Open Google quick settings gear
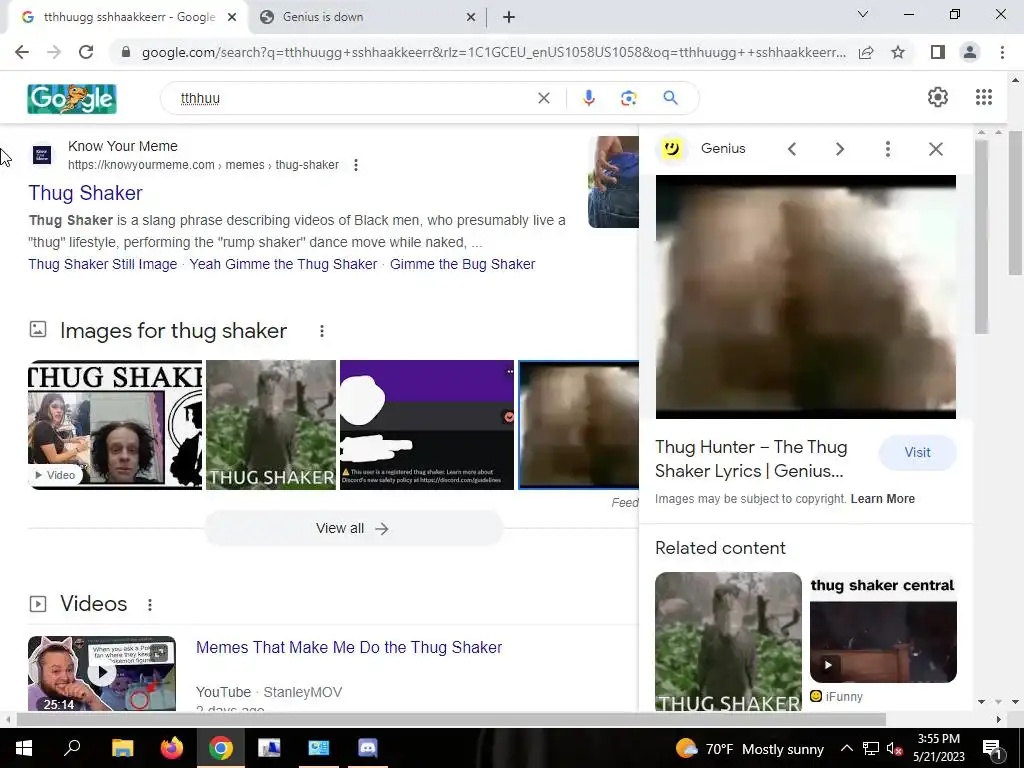 938,97
